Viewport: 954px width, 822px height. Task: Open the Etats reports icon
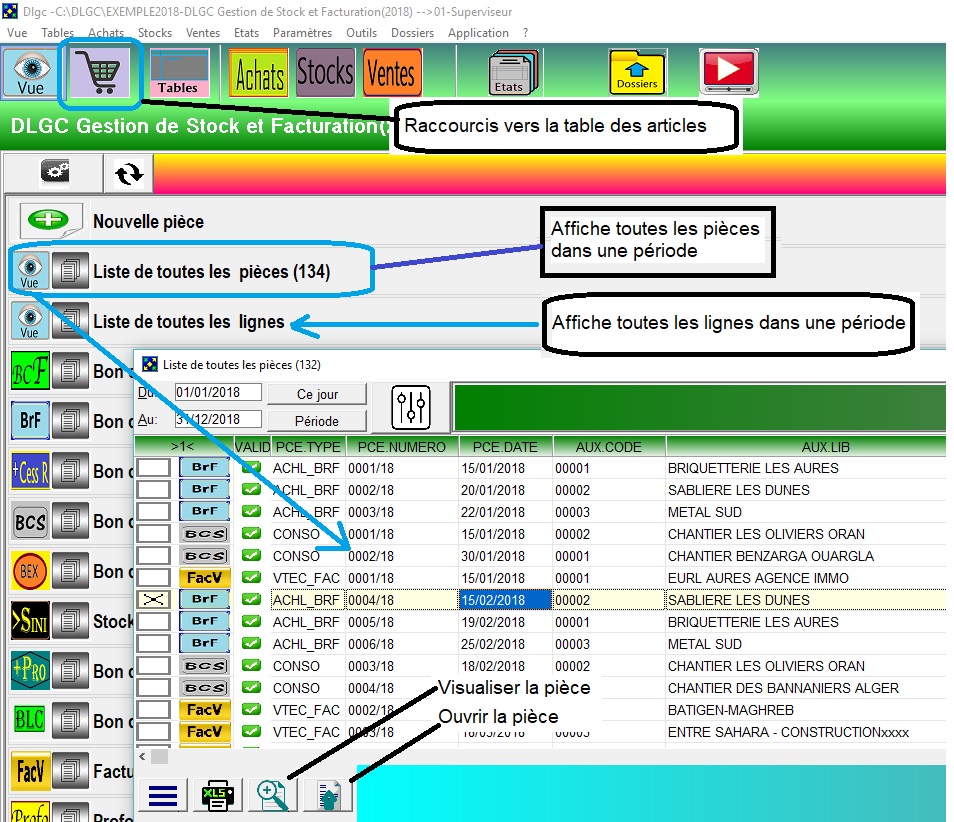point(511,74)
